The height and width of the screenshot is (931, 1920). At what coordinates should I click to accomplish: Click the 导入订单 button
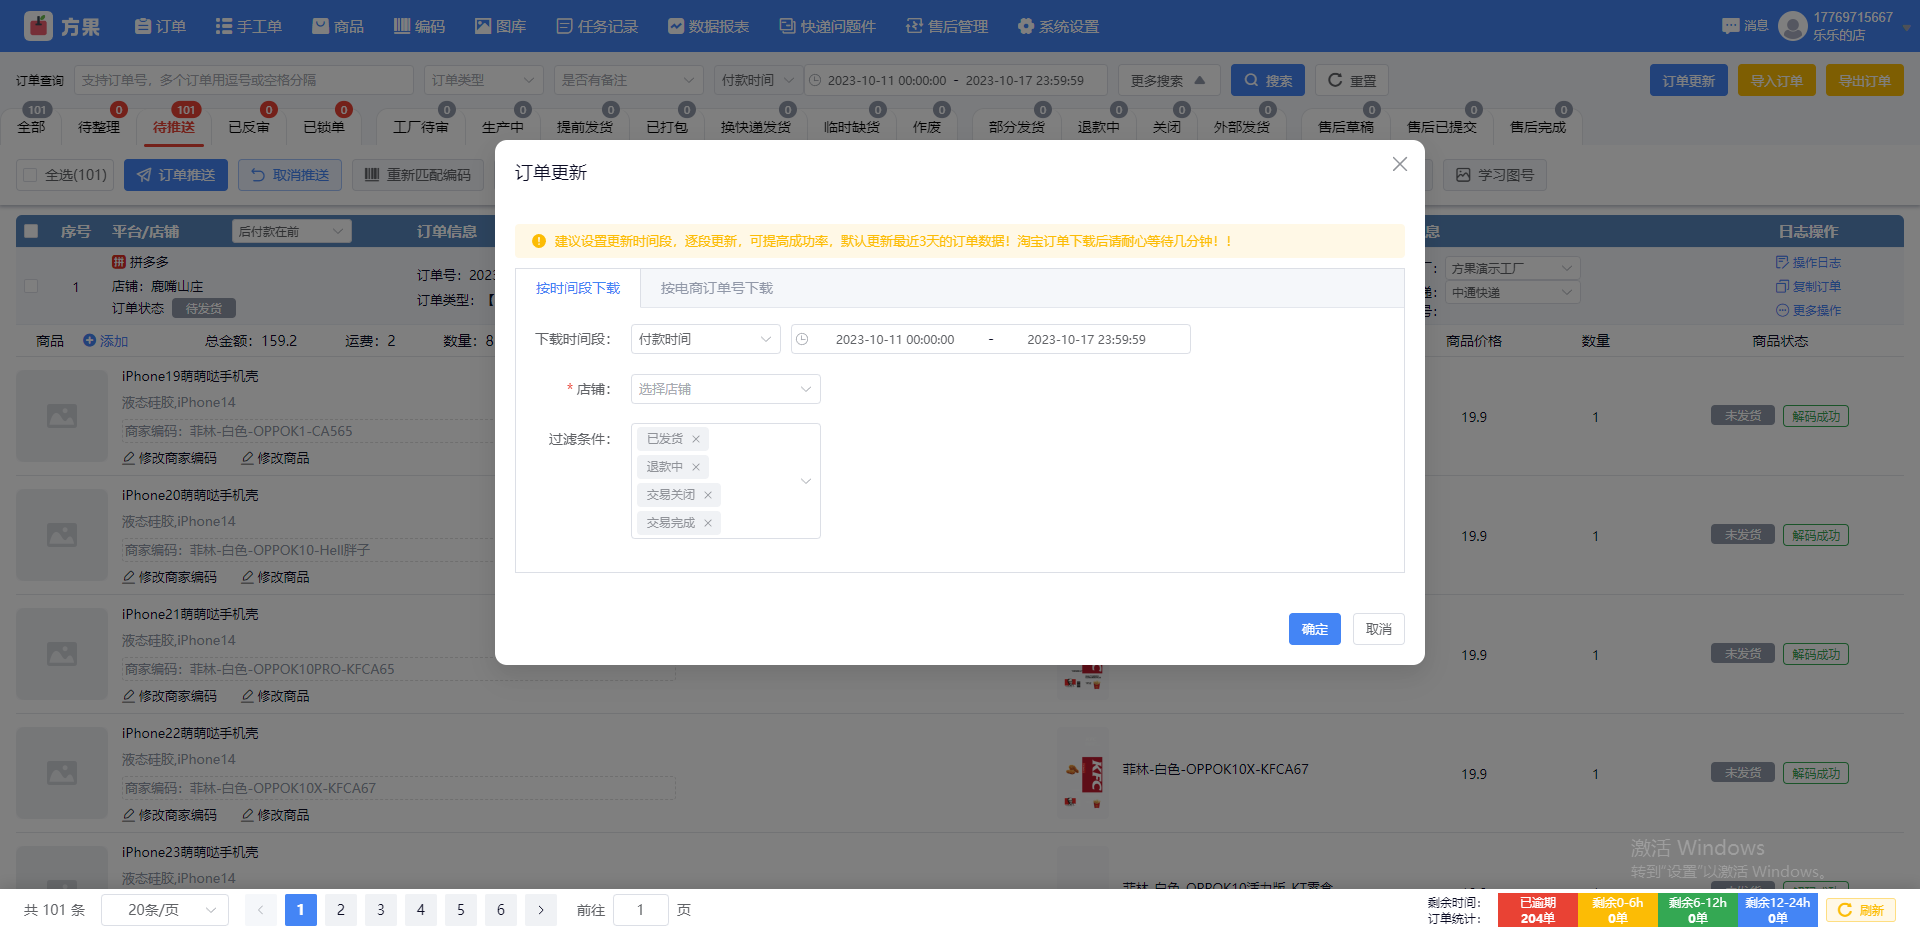[1777, 80]
